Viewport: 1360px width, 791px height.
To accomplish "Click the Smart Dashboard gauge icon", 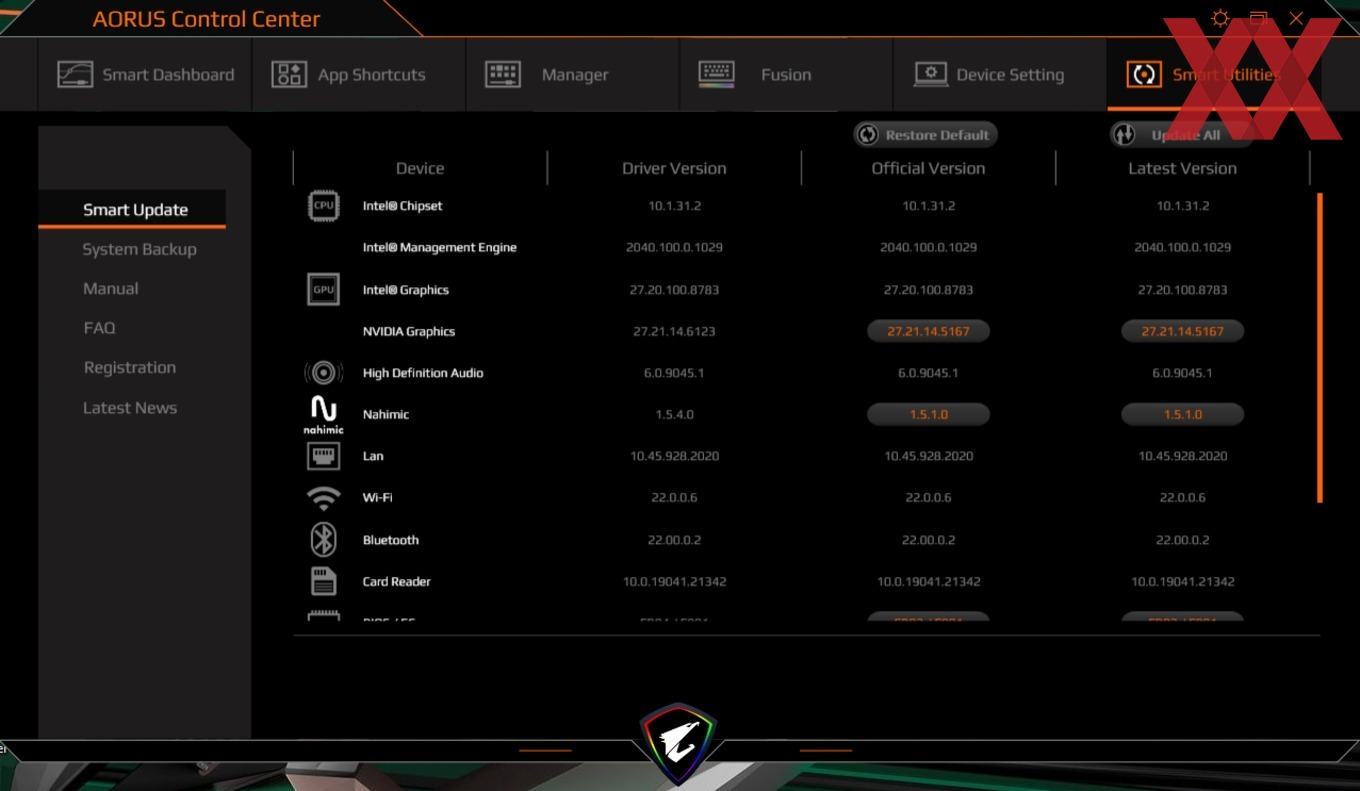I will (75, 75).
